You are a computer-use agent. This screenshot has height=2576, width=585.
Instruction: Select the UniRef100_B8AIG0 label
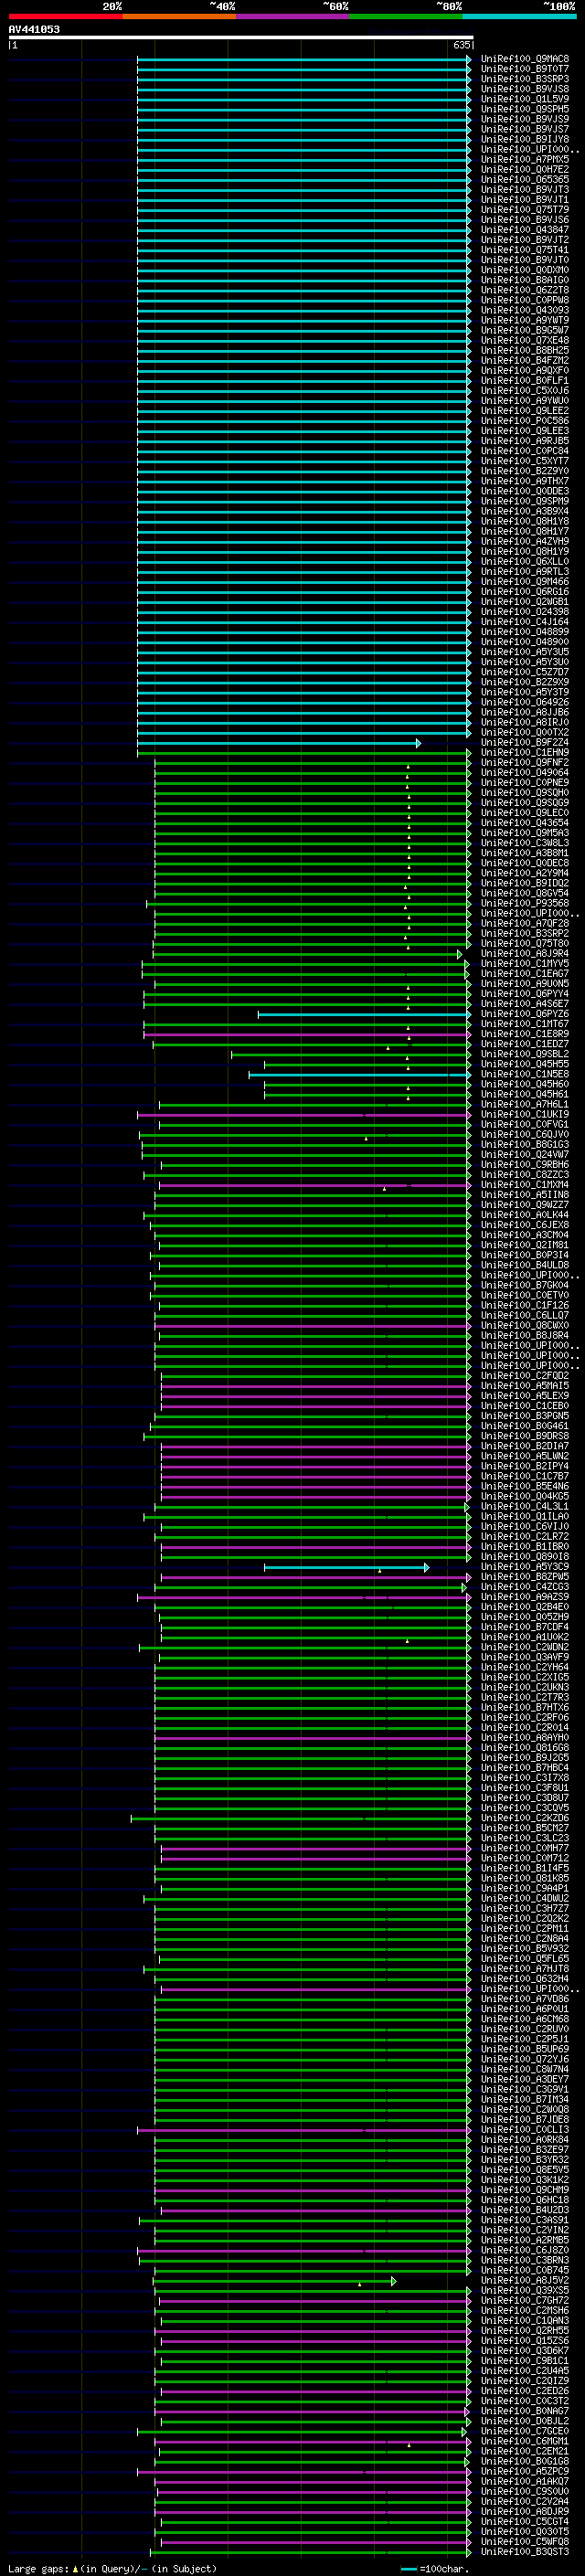pos(525,280)
